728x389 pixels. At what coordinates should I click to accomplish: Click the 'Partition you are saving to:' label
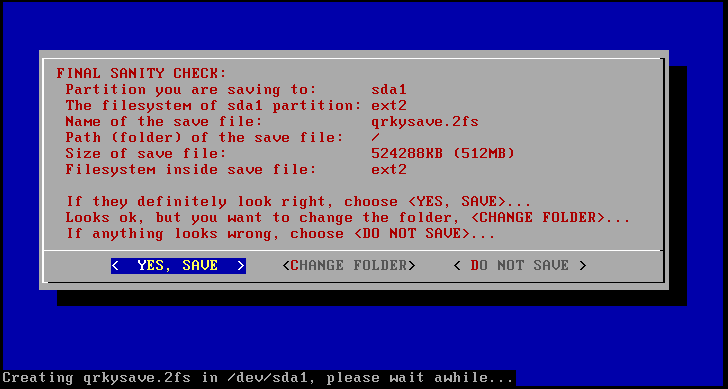(191, 89)
